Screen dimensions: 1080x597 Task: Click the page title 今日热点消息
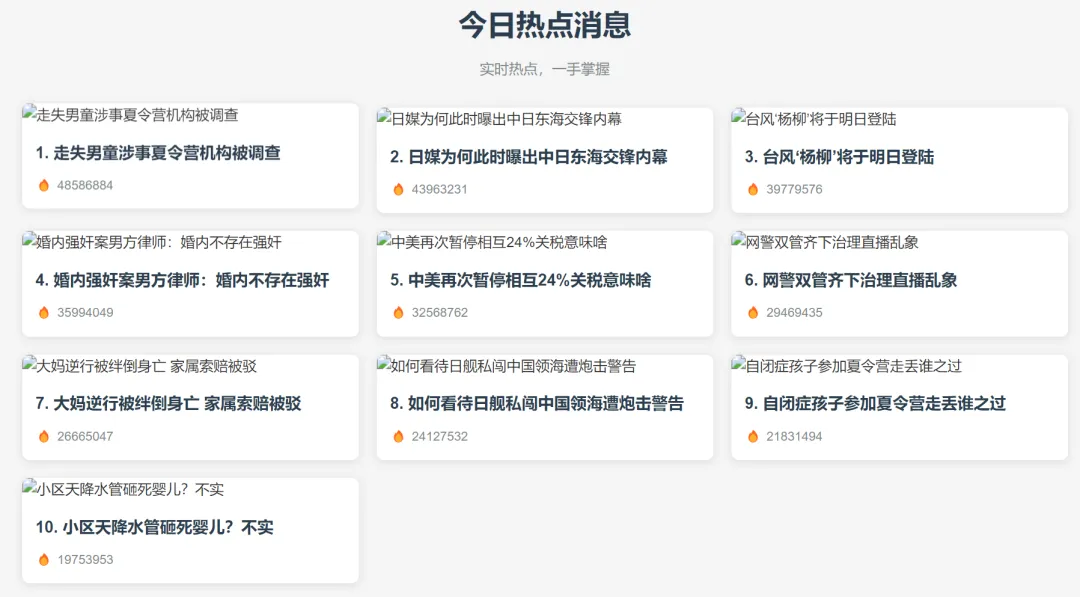coord(545,25)
